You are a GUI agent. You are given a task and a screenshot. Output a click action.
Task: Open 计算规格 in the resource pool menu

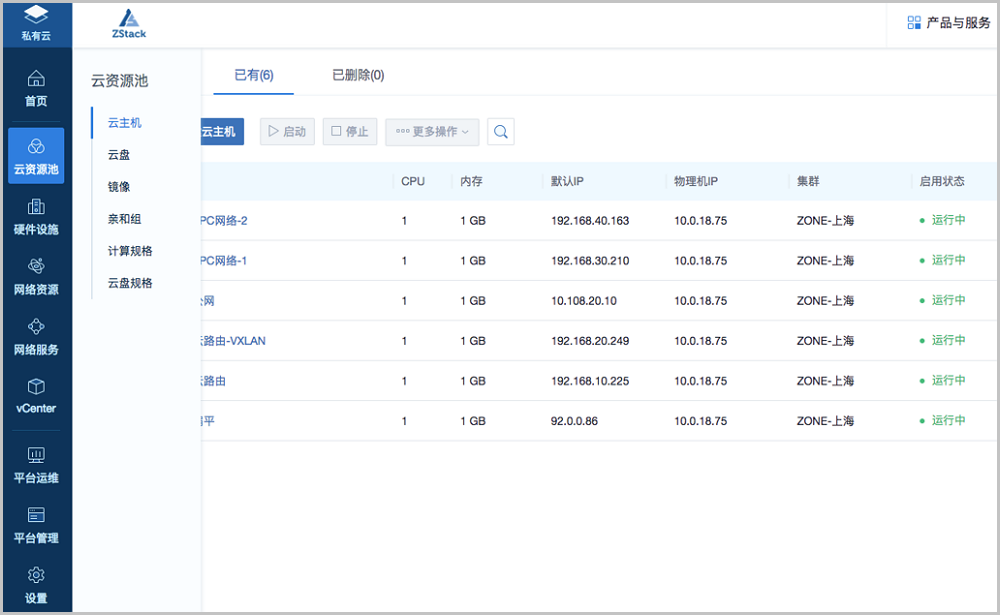(x=130, y=251)
